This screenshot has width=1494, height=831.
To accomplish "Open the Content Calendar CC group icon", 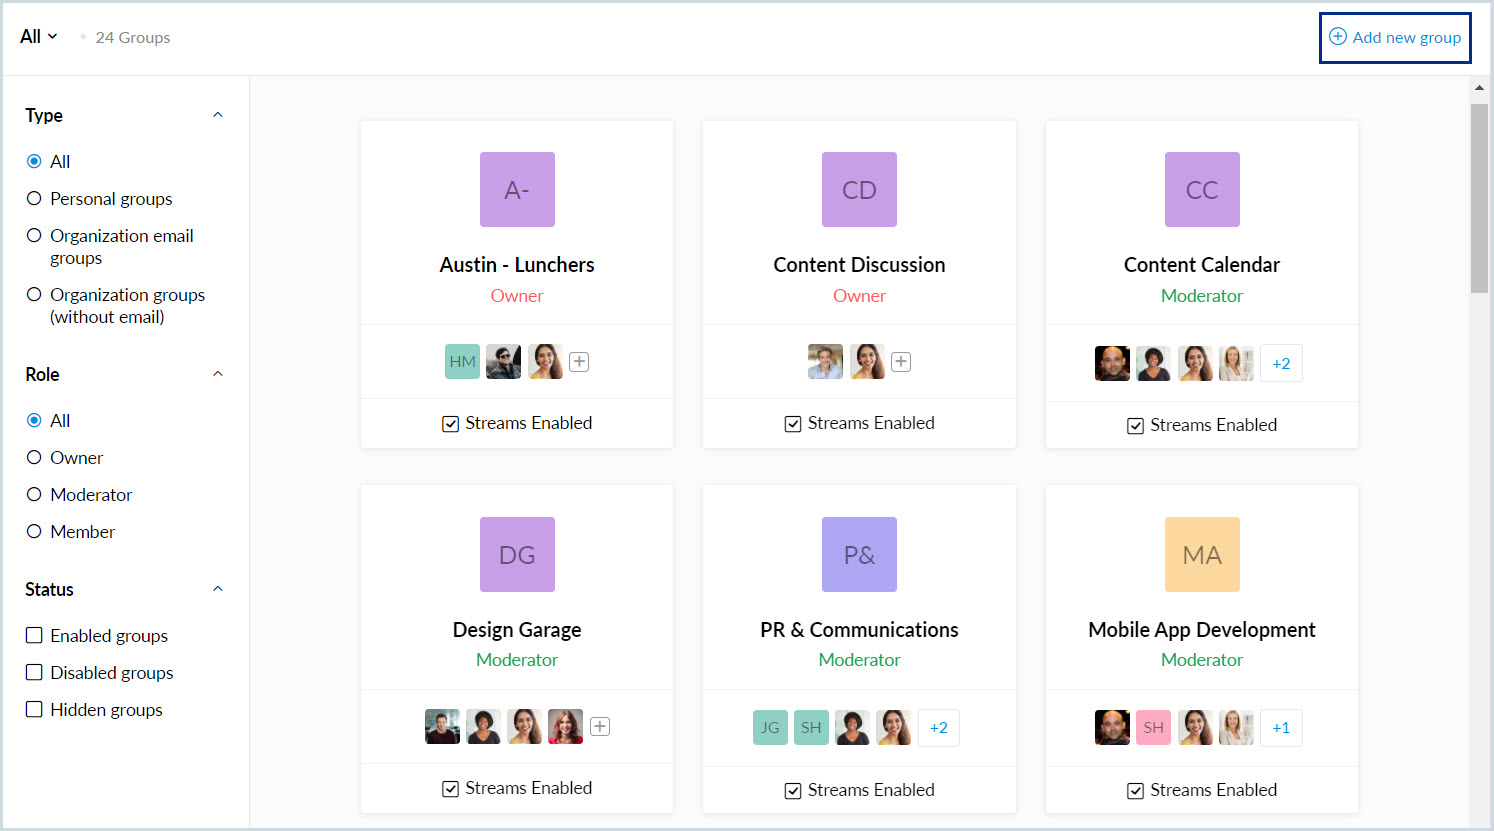I will (1202, 189).
